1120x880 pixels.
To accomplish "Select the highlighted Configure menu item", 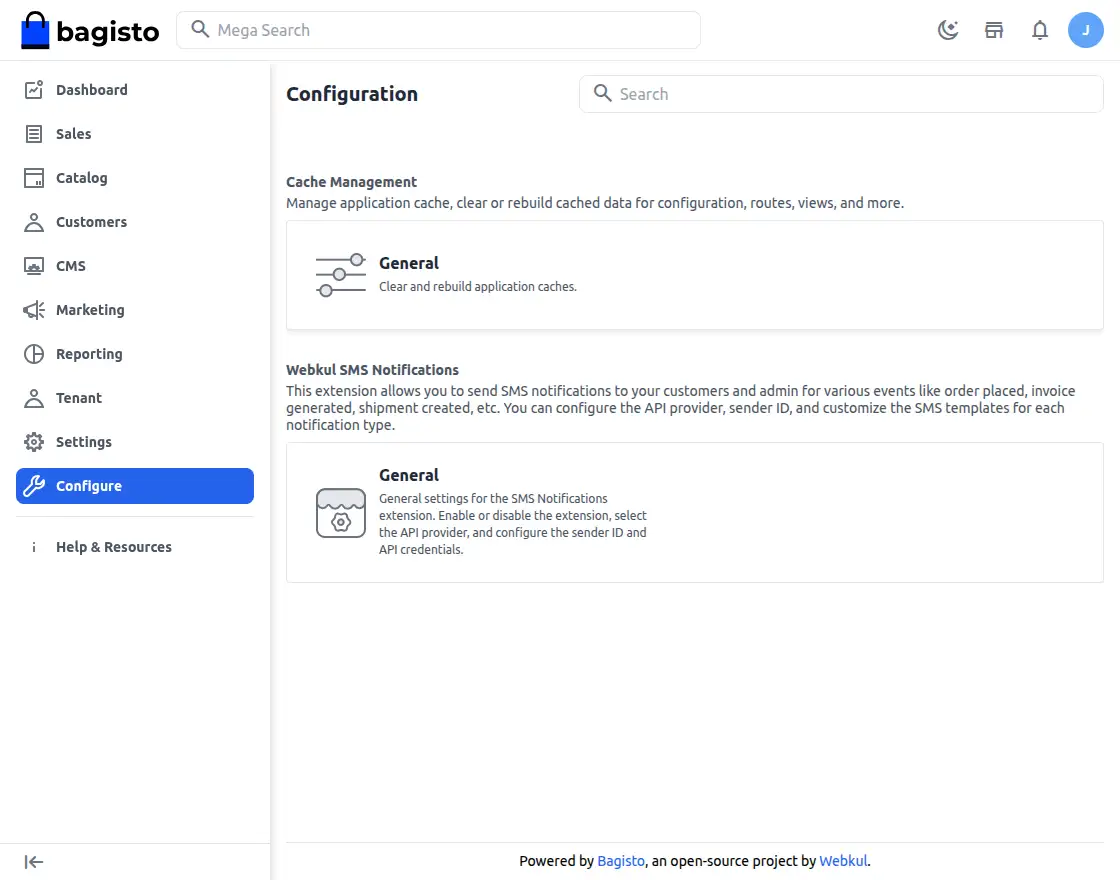I will pos(135,486).
